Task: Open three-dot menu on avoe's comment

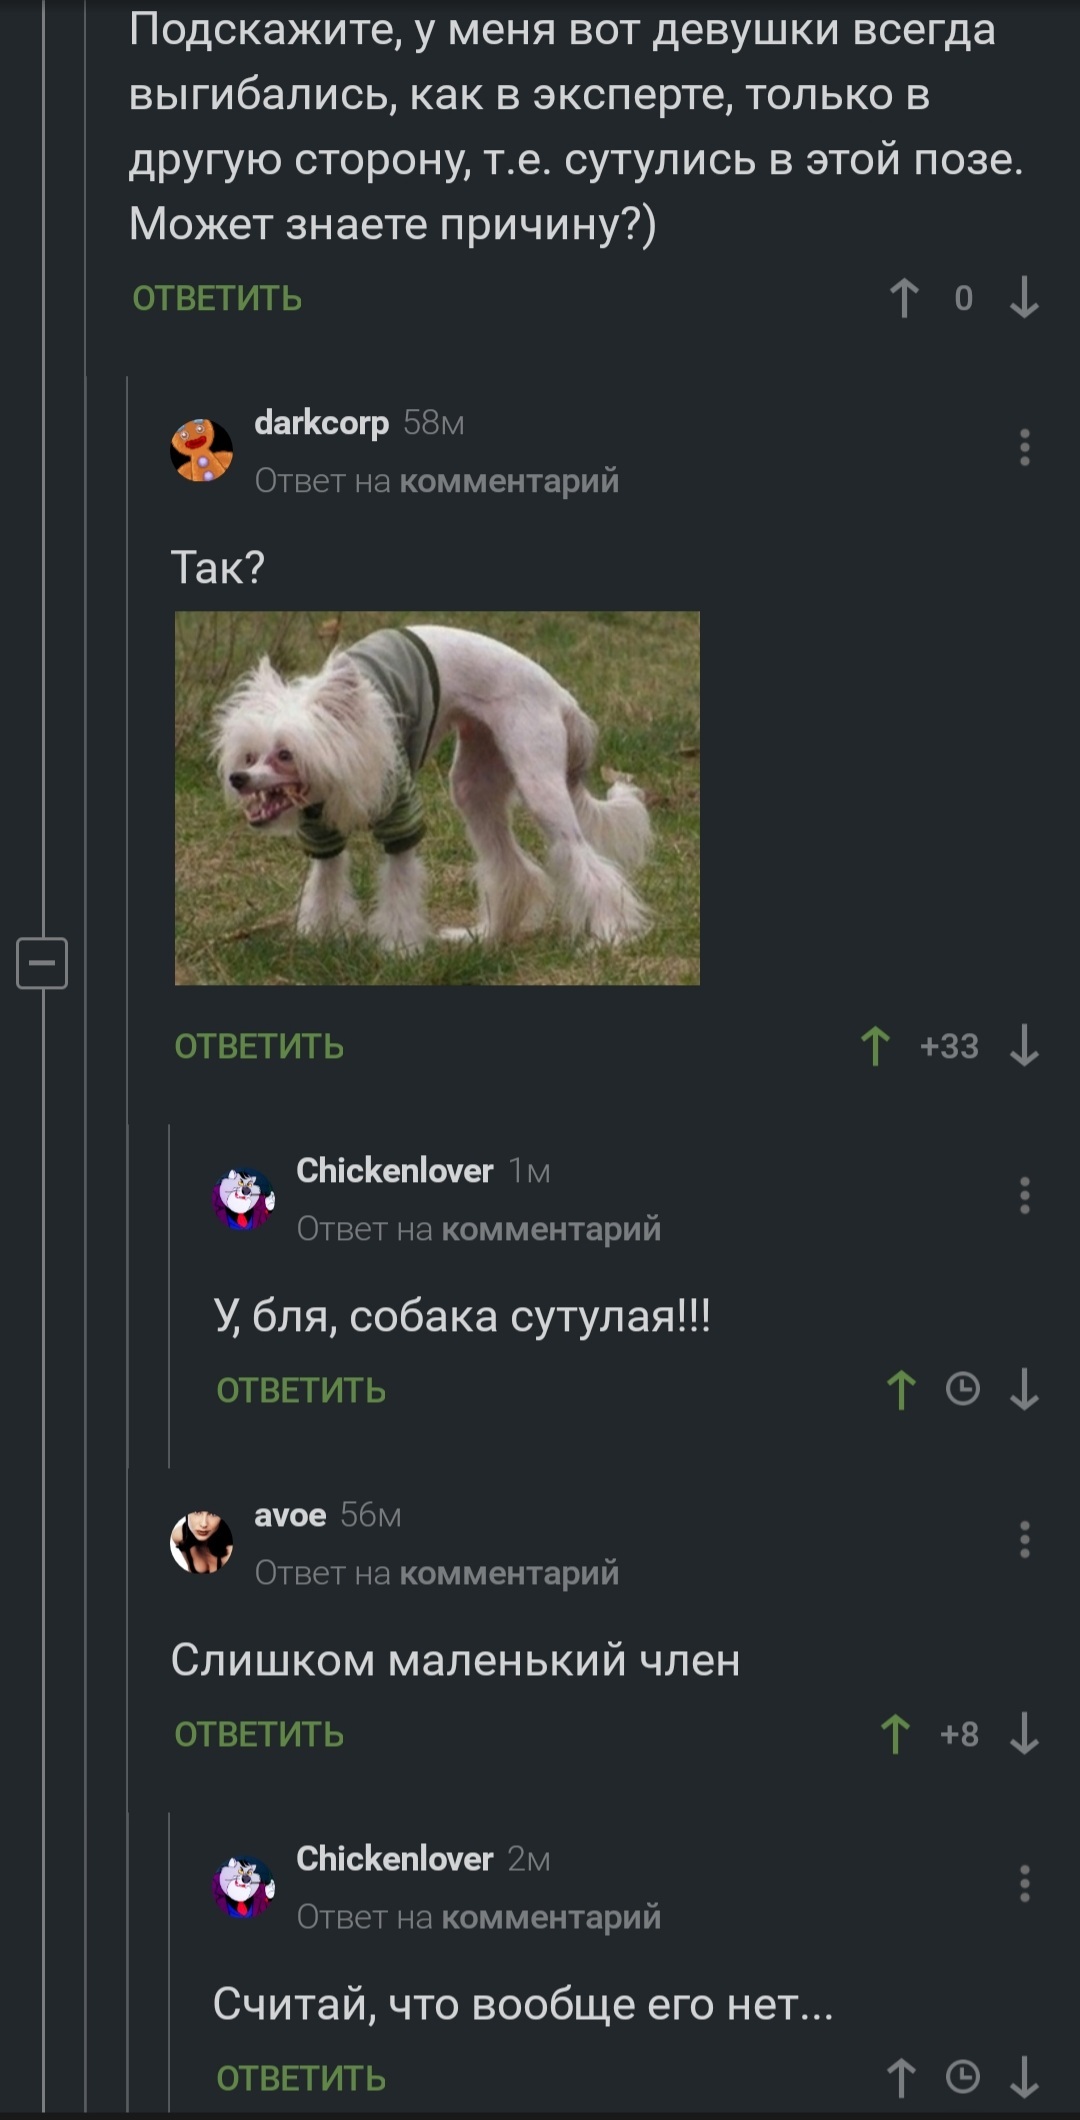Action: coord(1024,1539)
